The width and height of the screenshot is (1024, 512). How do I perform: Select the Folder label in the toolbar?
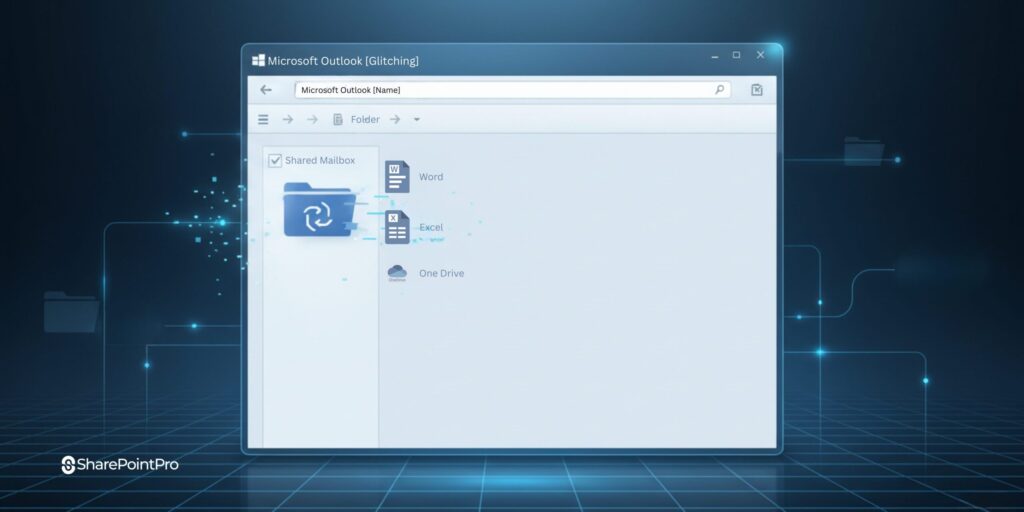point(365,120)
